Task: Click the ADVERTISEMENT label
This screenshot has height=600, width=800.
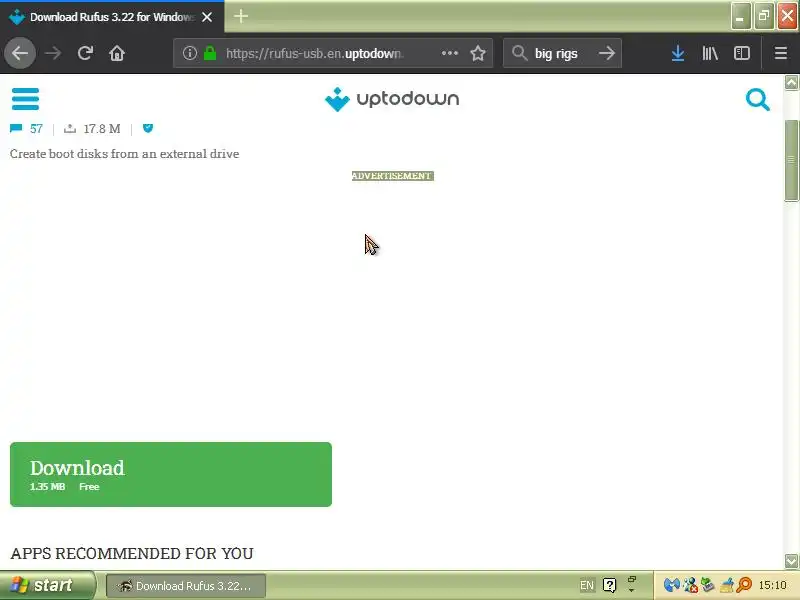Action: (x=392, y=176)
